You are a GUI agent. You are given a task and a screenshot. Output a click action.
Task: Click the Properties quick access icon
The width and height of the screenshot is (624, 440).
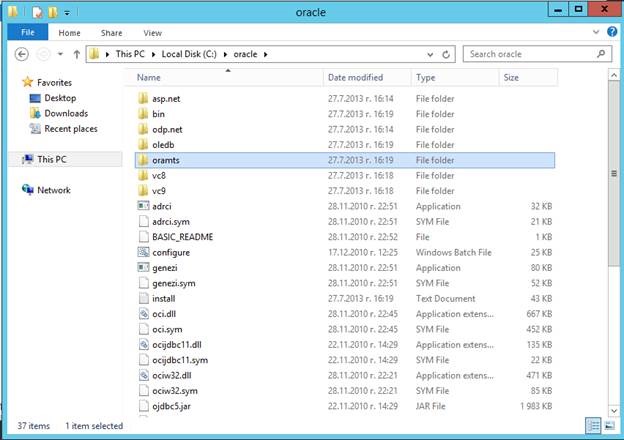coord(38,12)
